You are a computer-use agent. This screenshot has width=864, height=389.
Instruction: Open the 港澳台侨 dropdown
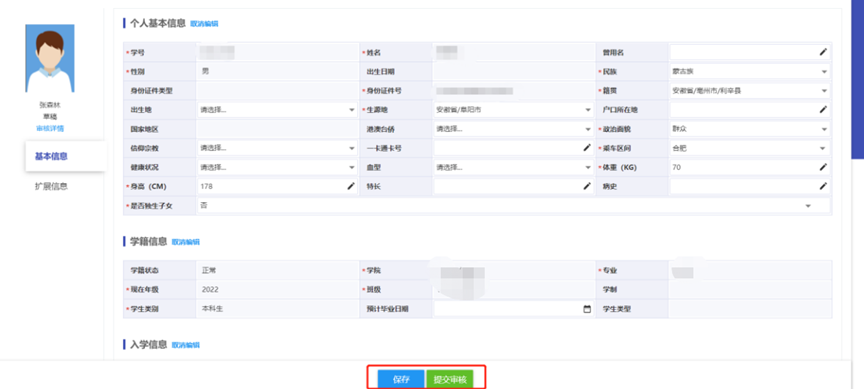click(514, 129)
